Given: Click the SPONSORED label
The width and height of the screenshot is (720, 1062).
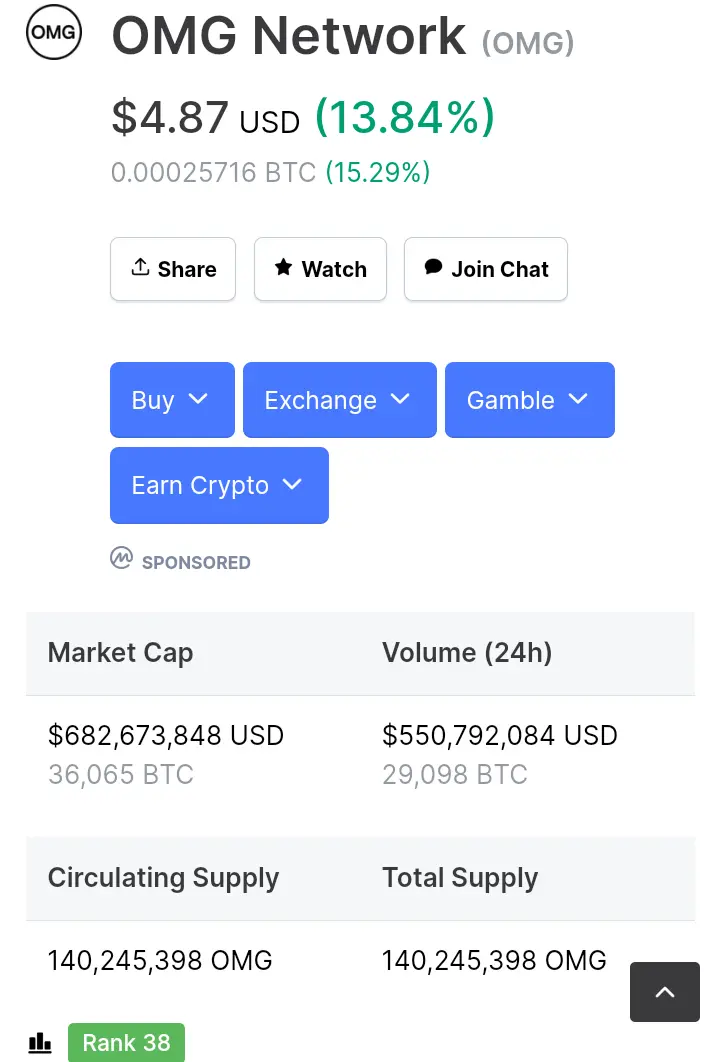Looking at the screenshot, I should [196, 562].
